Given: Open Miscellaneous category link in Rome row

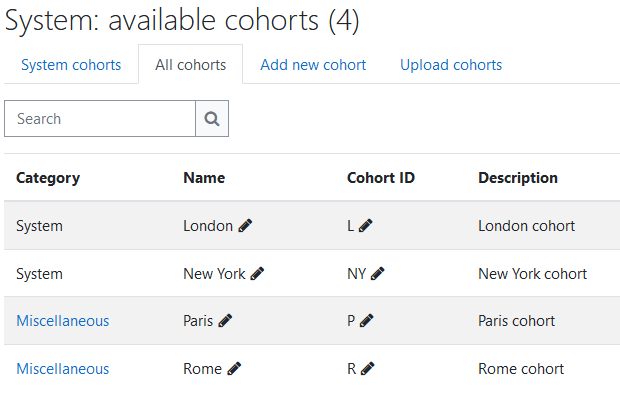Looking at the screenshot, I should 62,368.
